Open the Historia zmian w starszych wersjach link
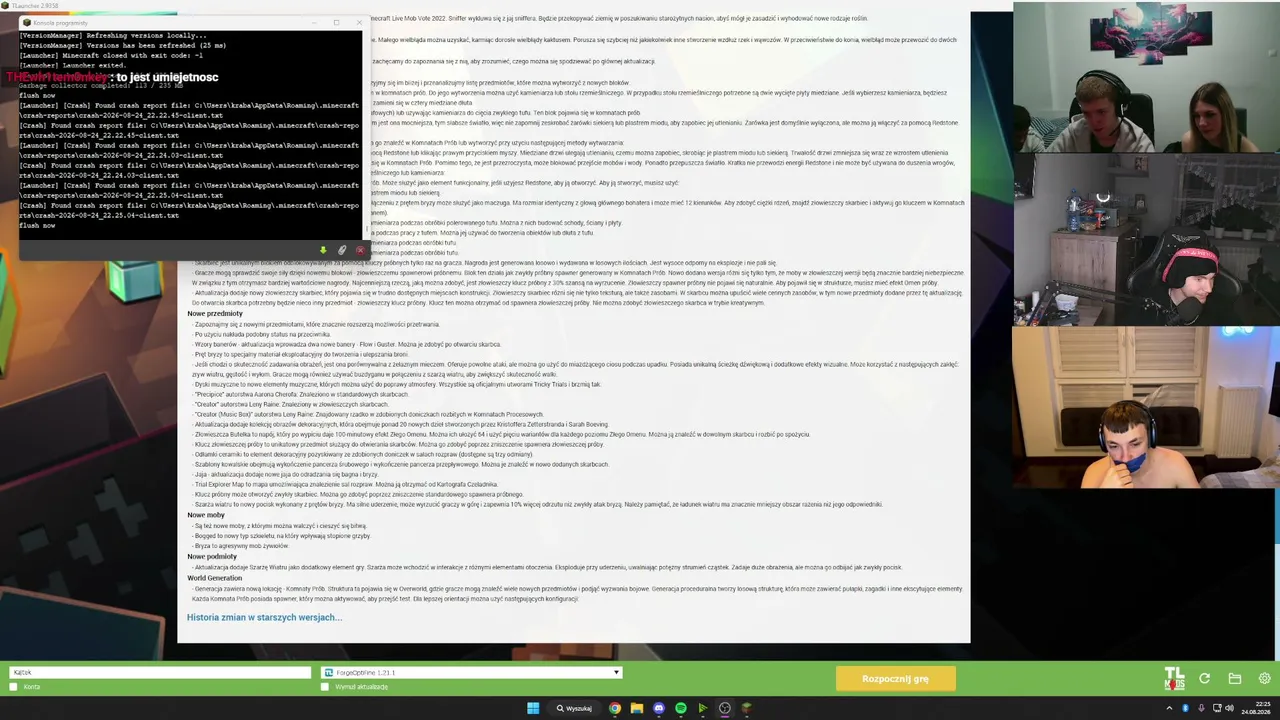This screenshot has height=720, width=1280. coord(264,617)
